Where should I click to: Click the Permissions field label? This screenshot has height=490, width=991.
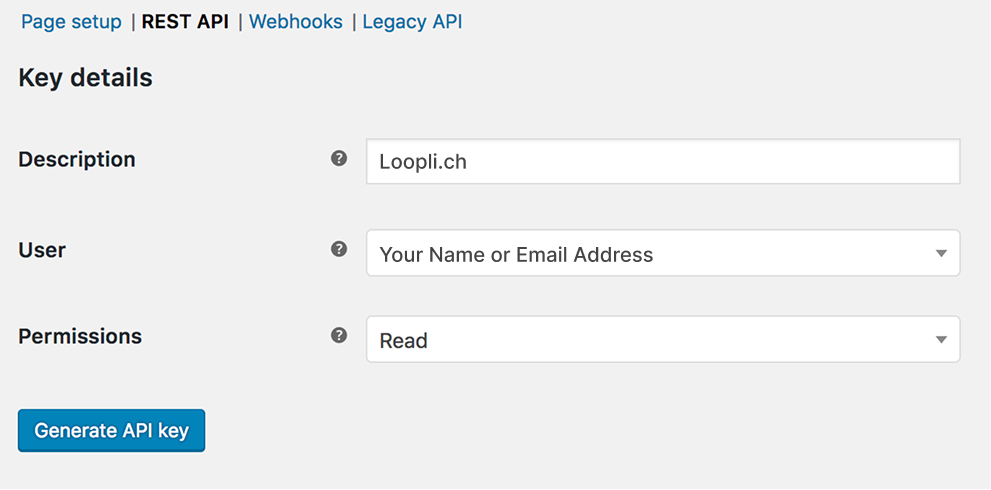point(80,336)
